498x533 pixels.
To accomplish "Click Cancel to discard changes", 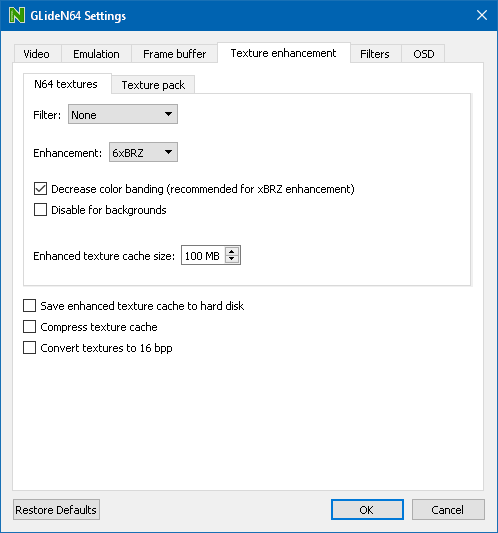I will (448, 510).
